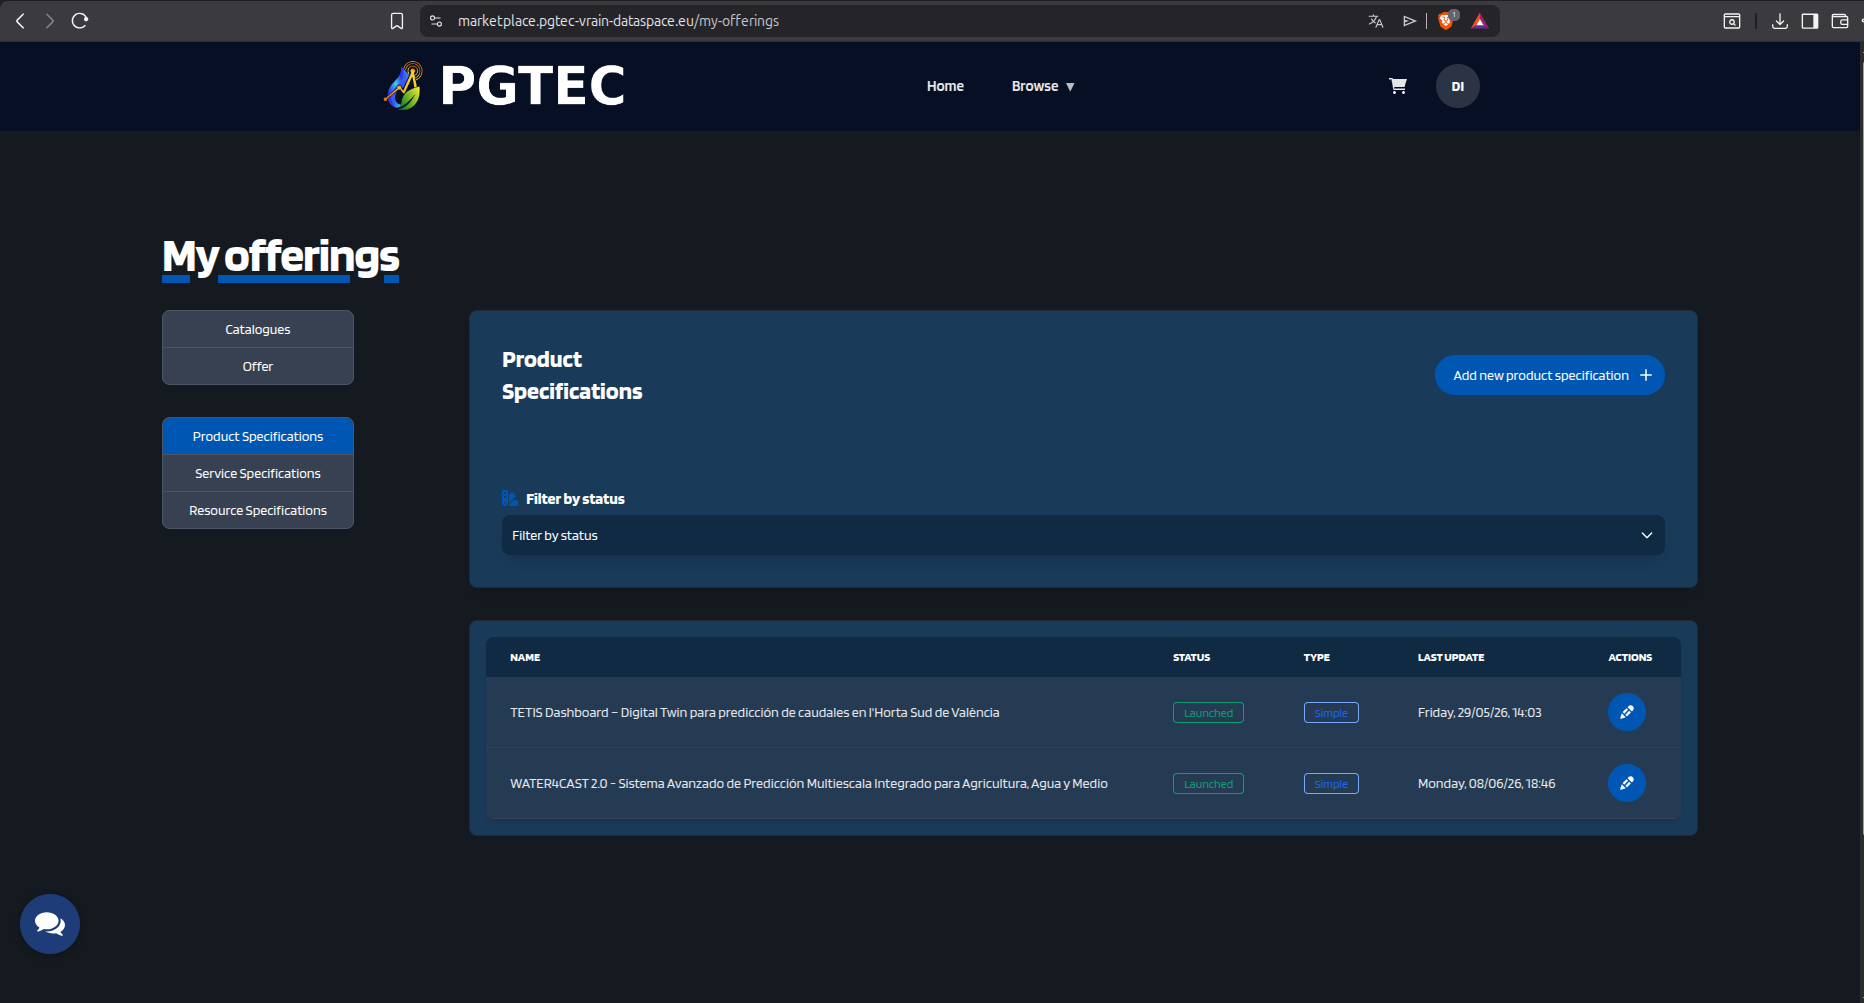Open the Brave Shields lion icon
The height and width of the screenshot is (1003, 1864).
[1446, 21]
